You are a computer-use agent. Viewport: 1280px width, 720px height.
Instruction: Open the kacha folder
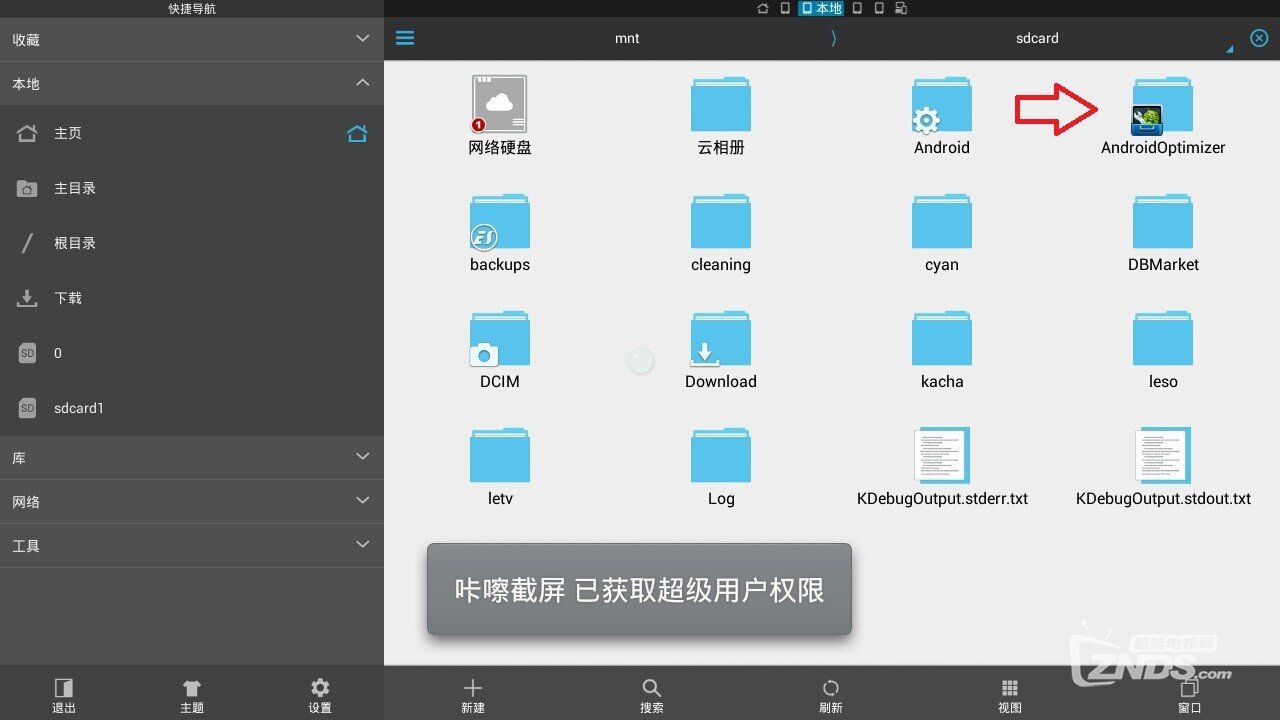[x=942, y=338]
